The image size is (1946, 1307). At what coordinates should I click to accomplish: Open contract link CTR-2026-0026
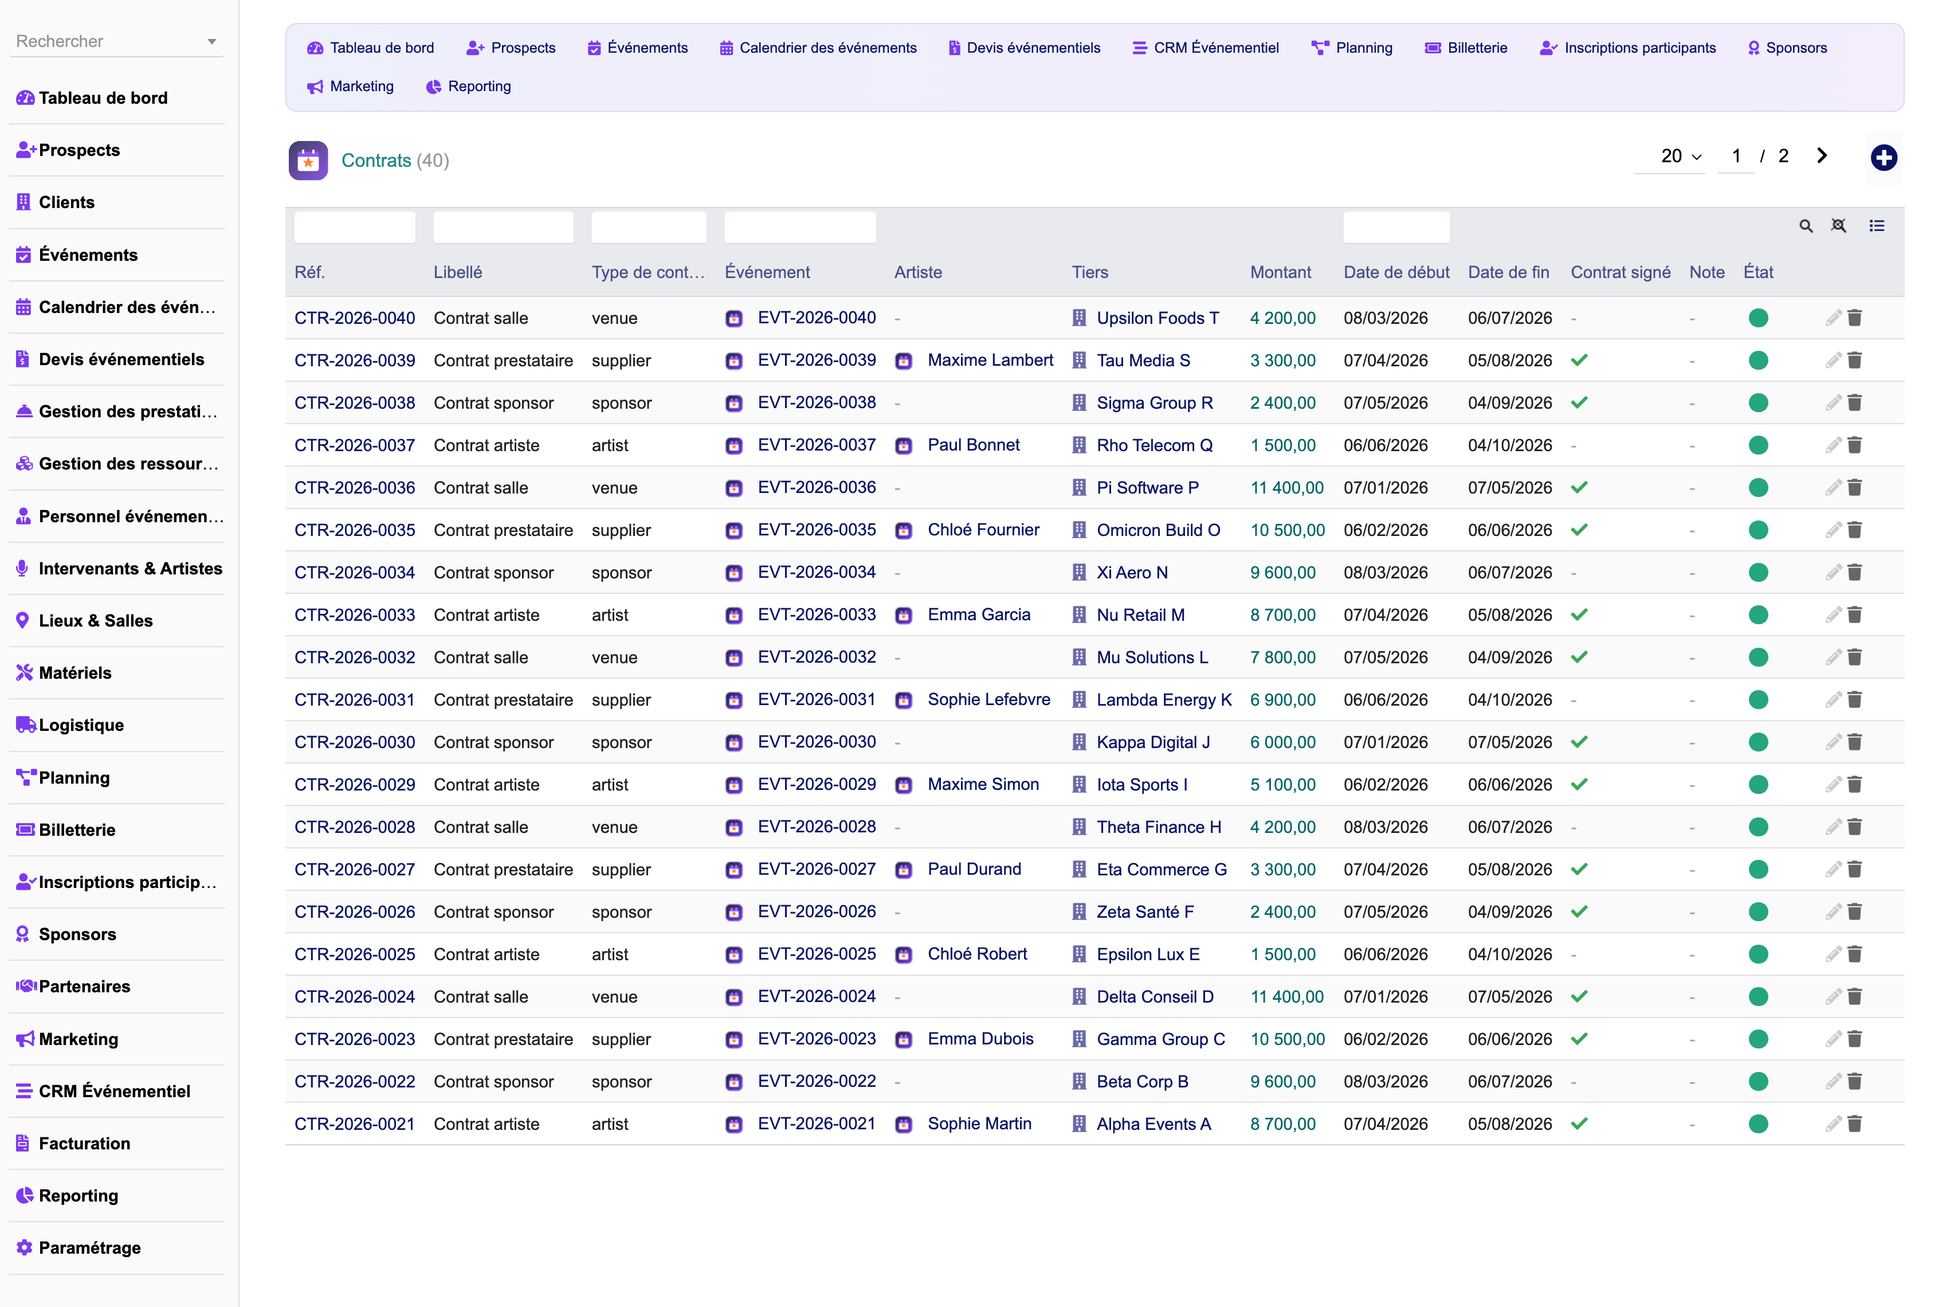pos(355,912)
